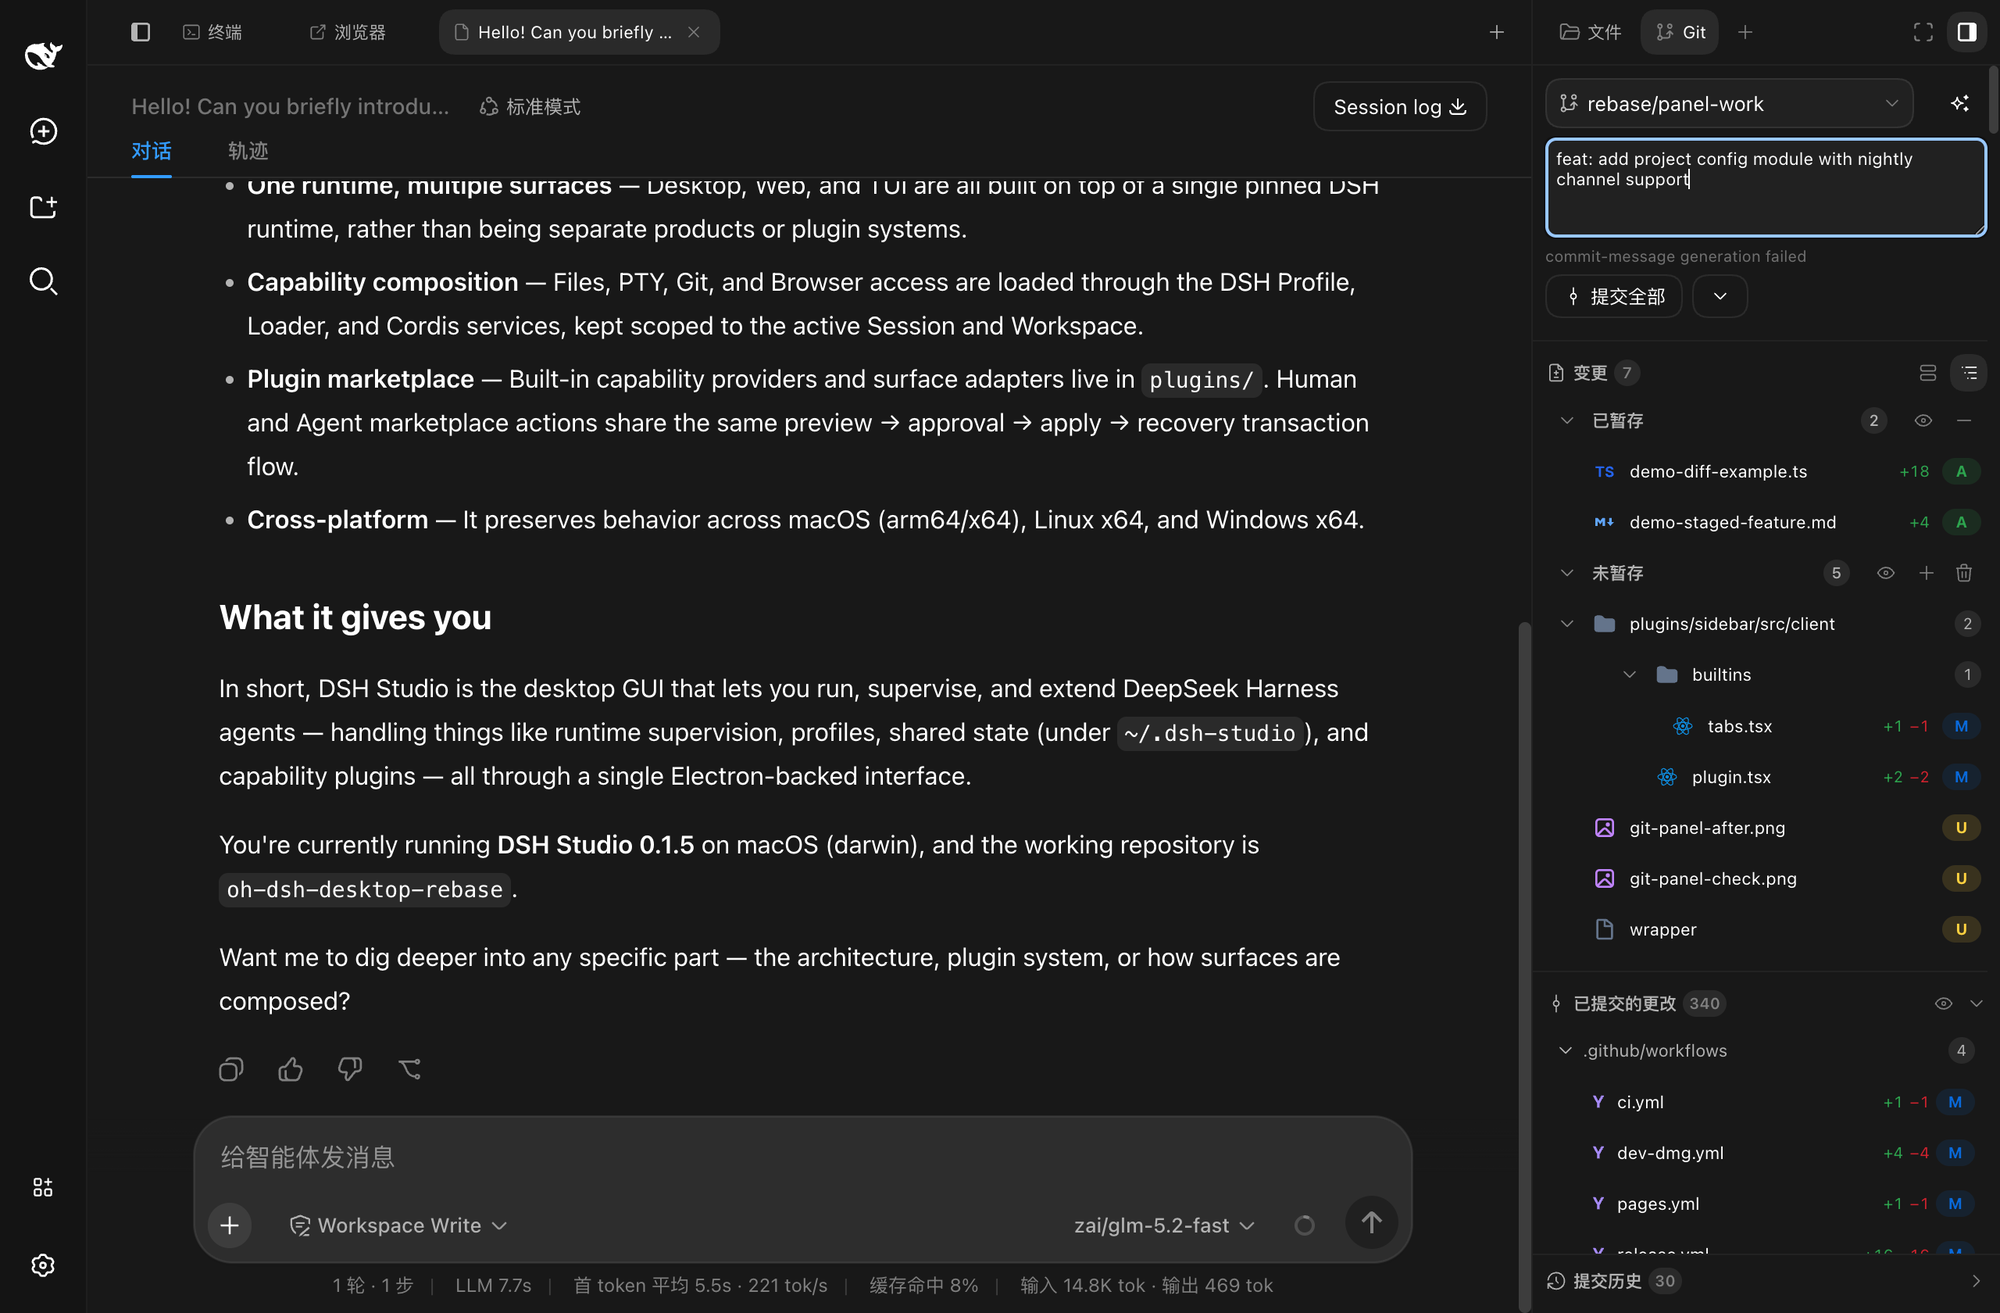Collapse the 已暂存 staged section
Screen dimensions: 2000x1313
coord(1567,421)
